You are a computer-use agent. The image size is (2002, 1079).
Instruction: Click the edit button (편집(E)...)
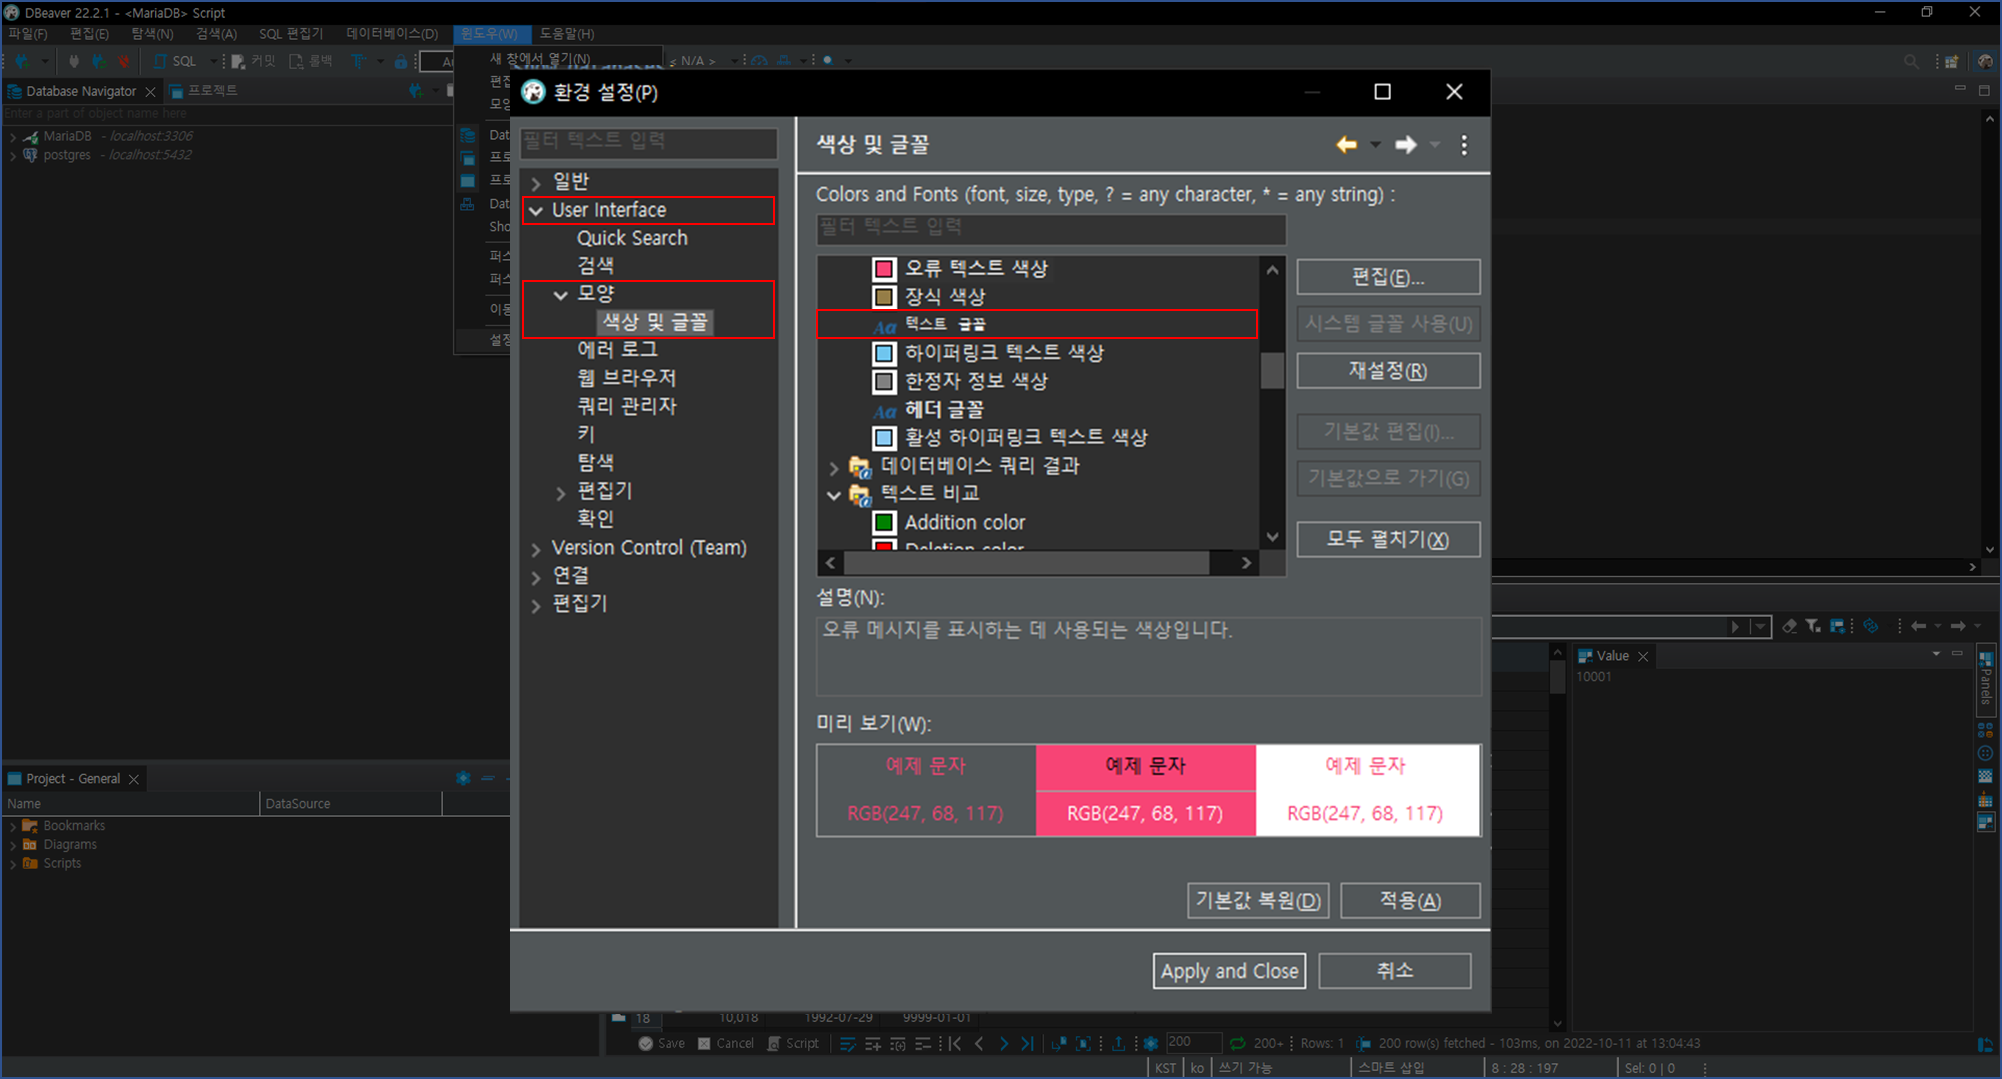pos(1388,277)
